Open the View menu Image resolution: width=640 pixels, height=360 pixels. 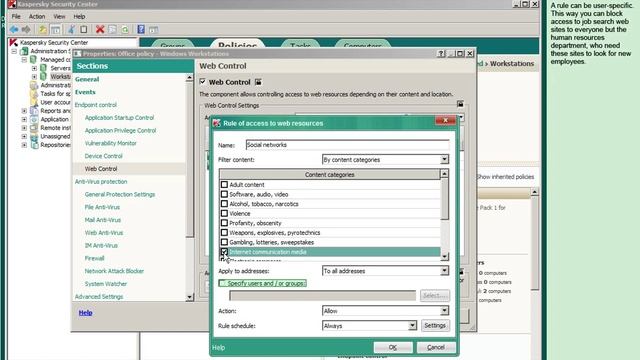click(x=59, y=17)
